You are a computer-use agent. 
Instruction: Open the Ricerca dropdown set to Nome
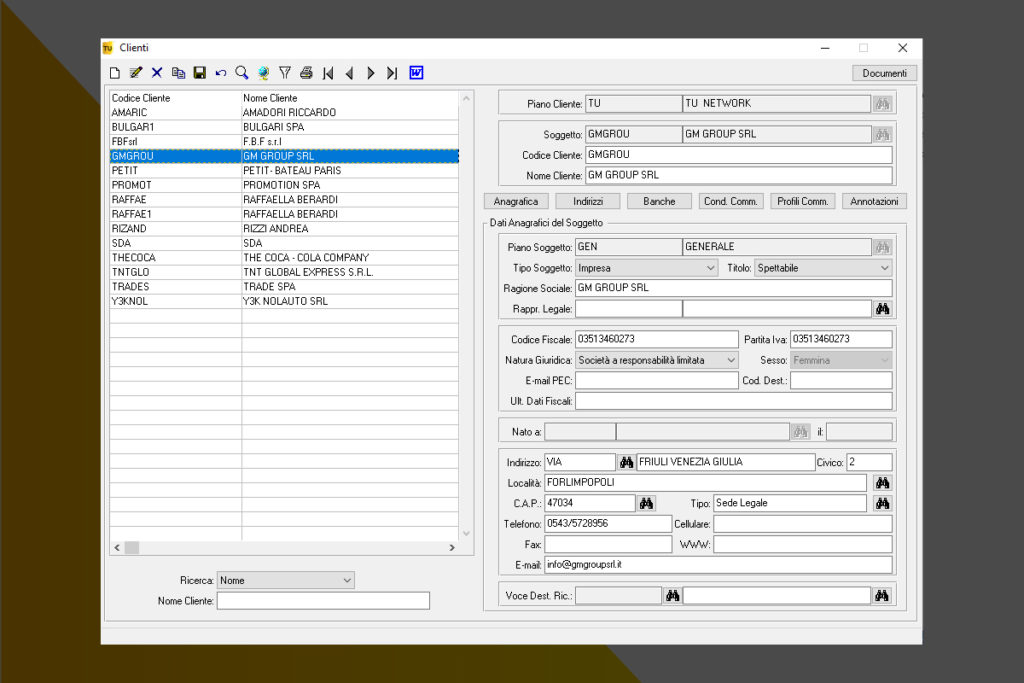(x=347, y=580)
